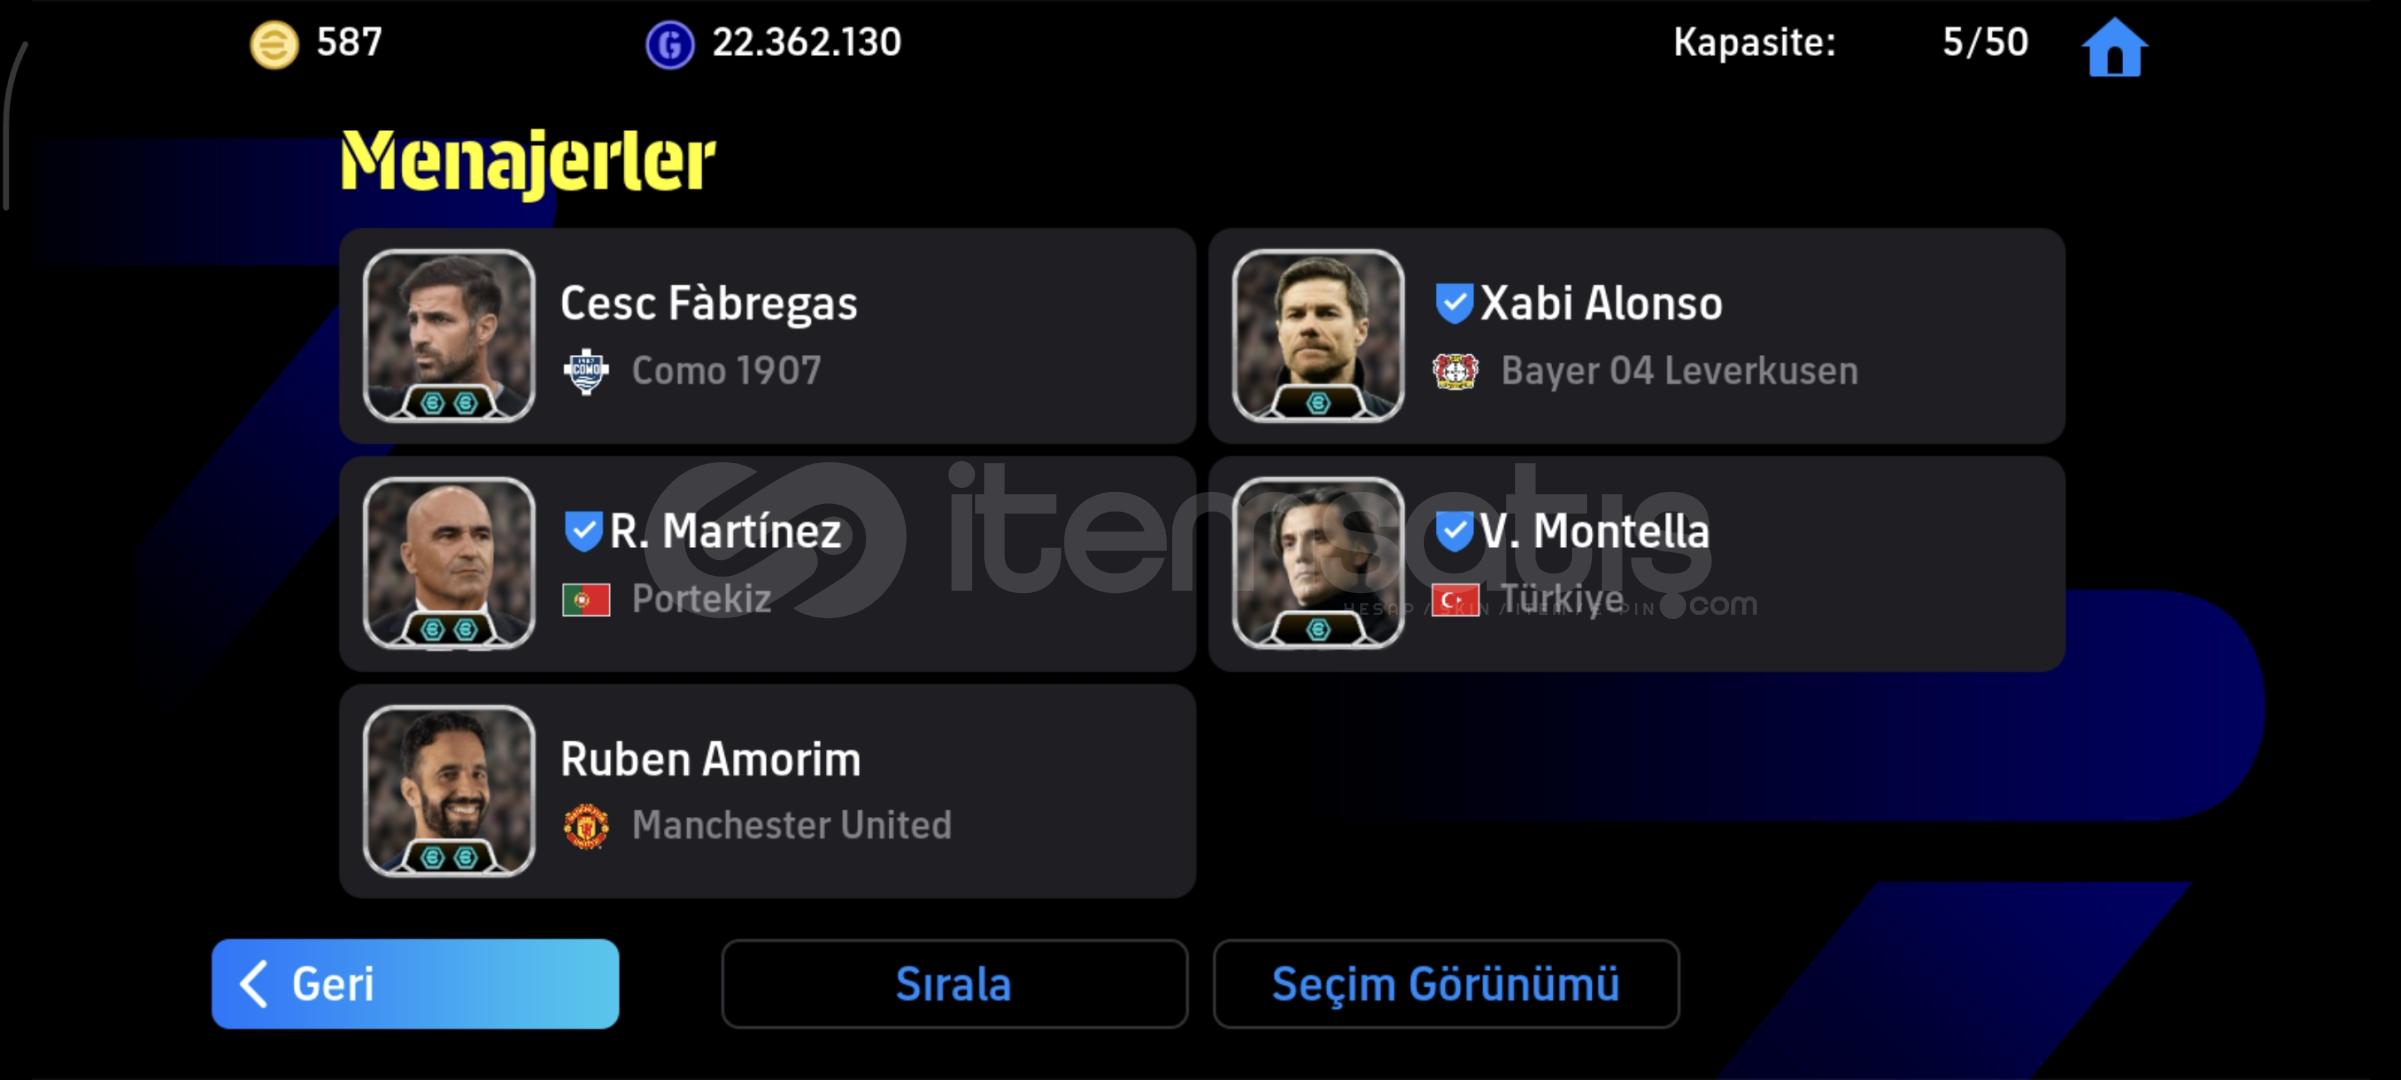Select the Bayer 04 Leverkusen crest
2401x1080 pixels.
coord(1455,372)
